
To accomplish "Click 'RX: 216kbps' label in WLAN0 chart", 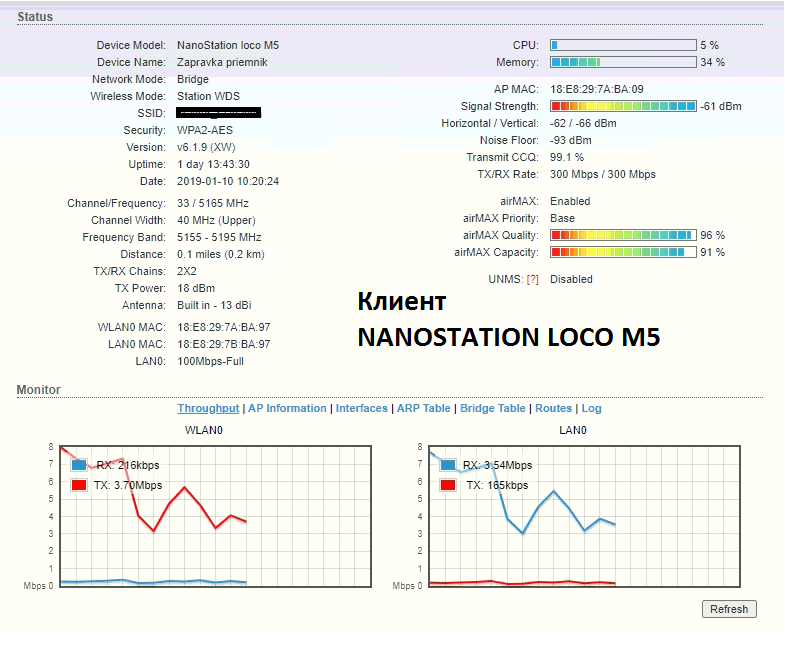I will coord(128,465).
